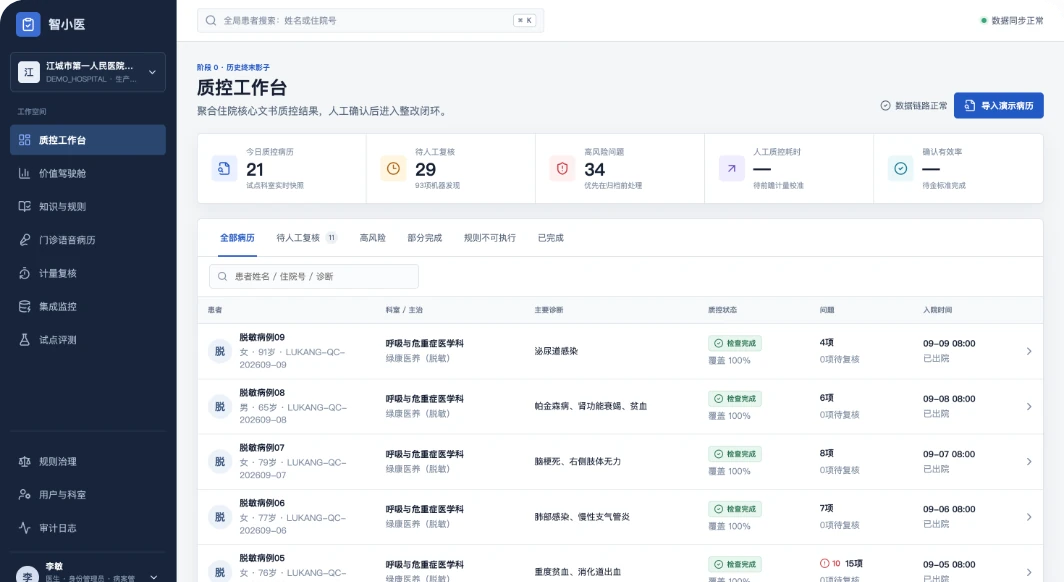Image resolution: width=1064 pixels, height=582 pixels.
Task: Click the 智小医 app logo icon
Action: click(x=28, y=24)
